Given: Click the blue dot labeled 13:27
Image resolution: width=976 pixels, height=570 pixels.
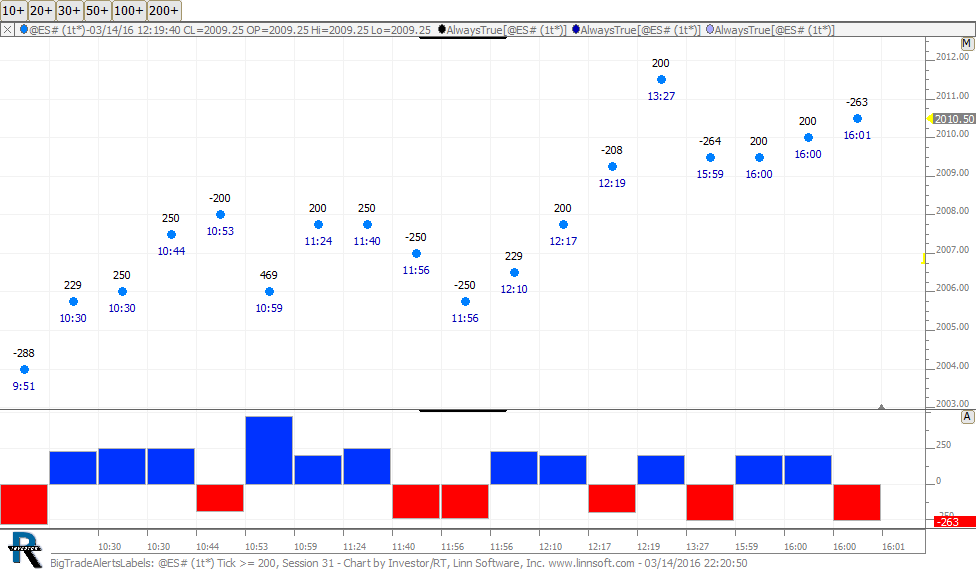Looking at the screenshot, I should (661, 80).
